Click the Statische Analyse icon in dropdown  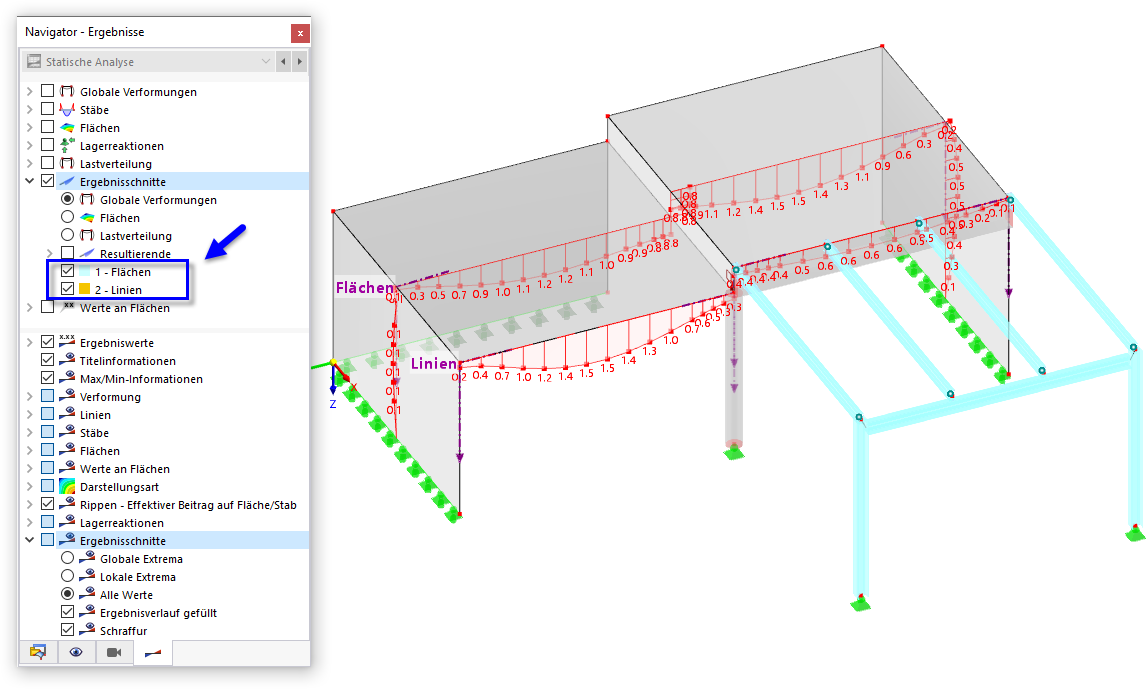pos(34,61)
